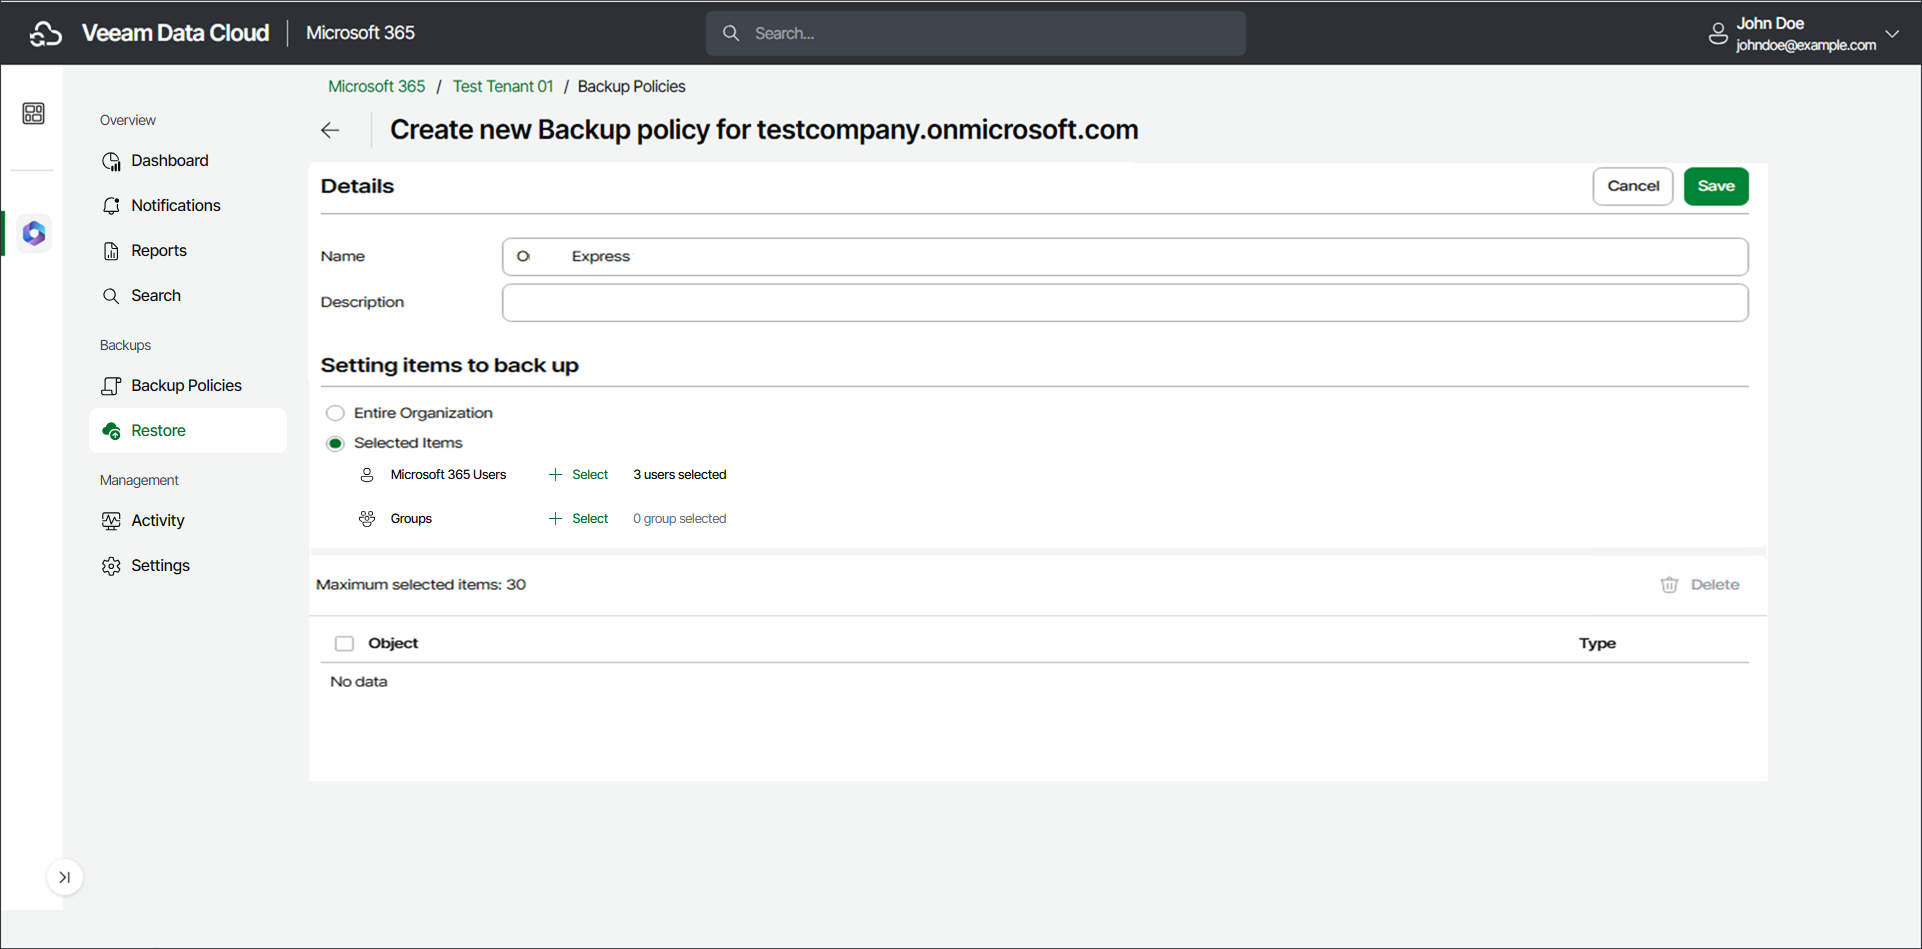This screenshot has height=949, width=1922.
Task: Click the sidebar Search magnifier icon
Action: [111, 296]
